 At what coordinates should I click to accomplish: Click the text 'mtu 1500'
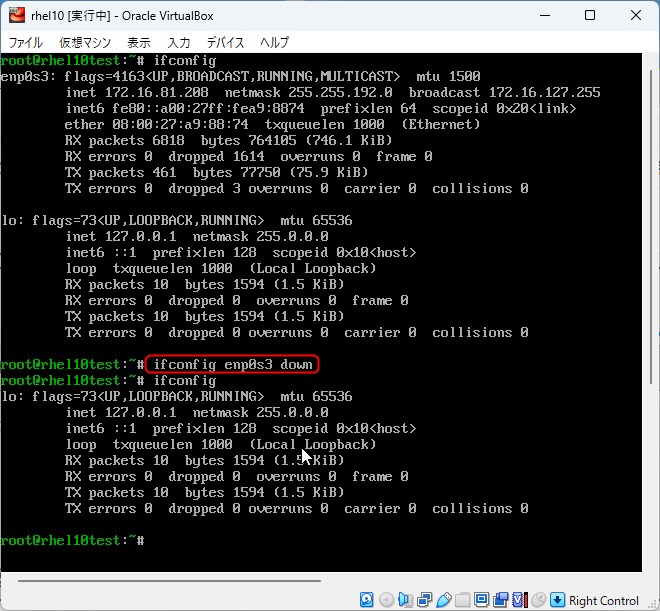pyautogui.click(x=448, y=77)
